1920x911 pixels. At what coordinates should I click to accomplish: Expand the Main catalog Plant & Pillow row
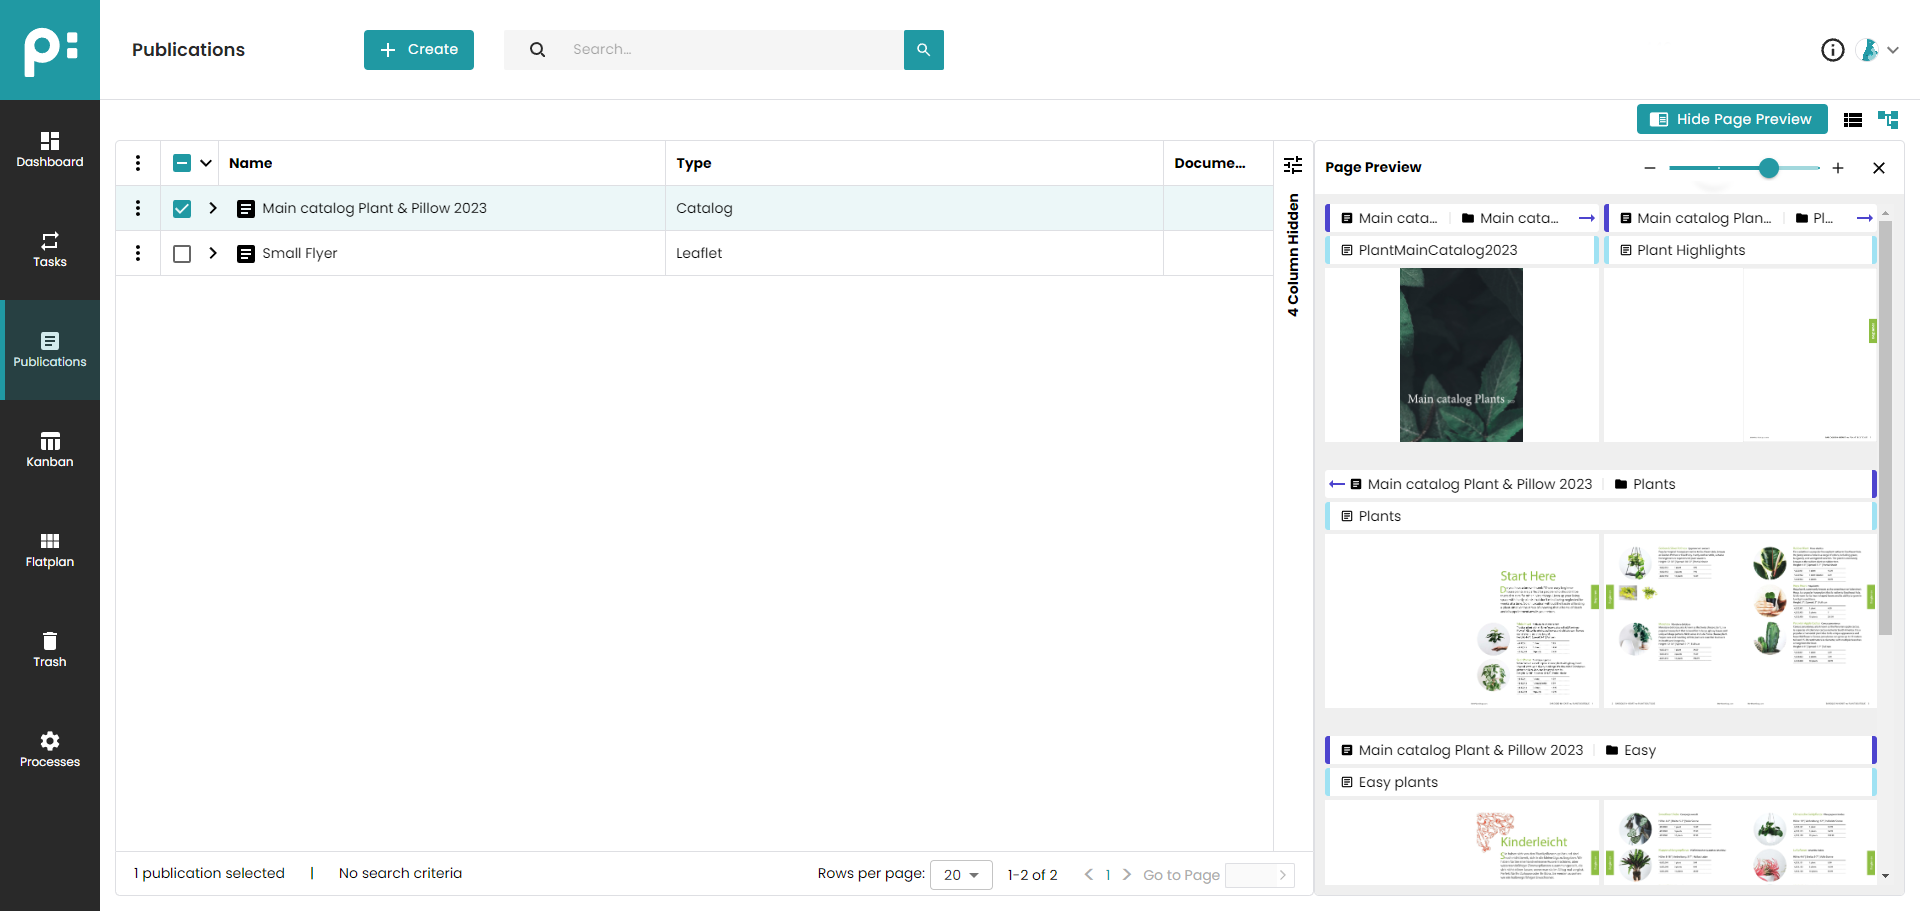click(x=213, y=208)
